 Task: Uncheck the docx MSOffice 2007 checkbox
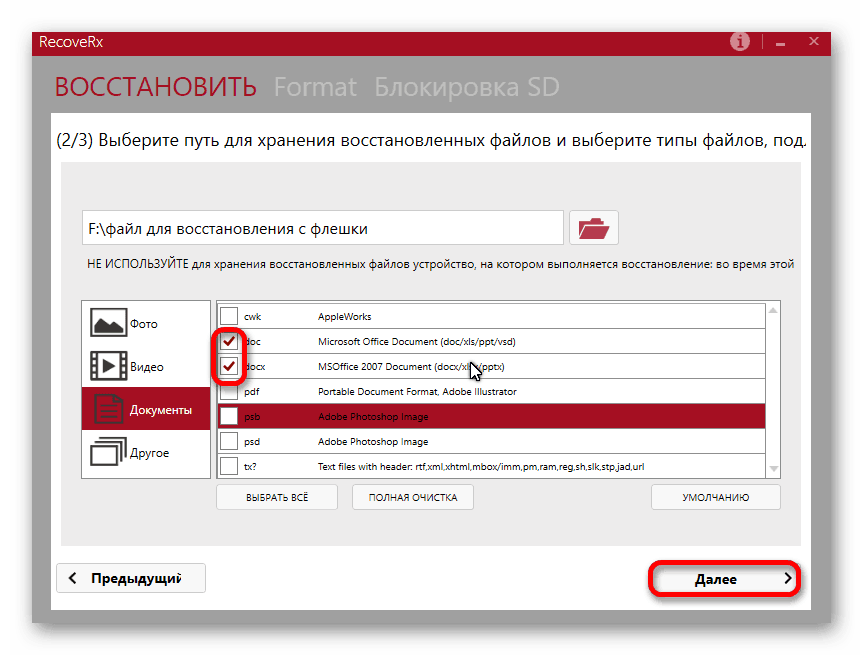click(229, 366)
